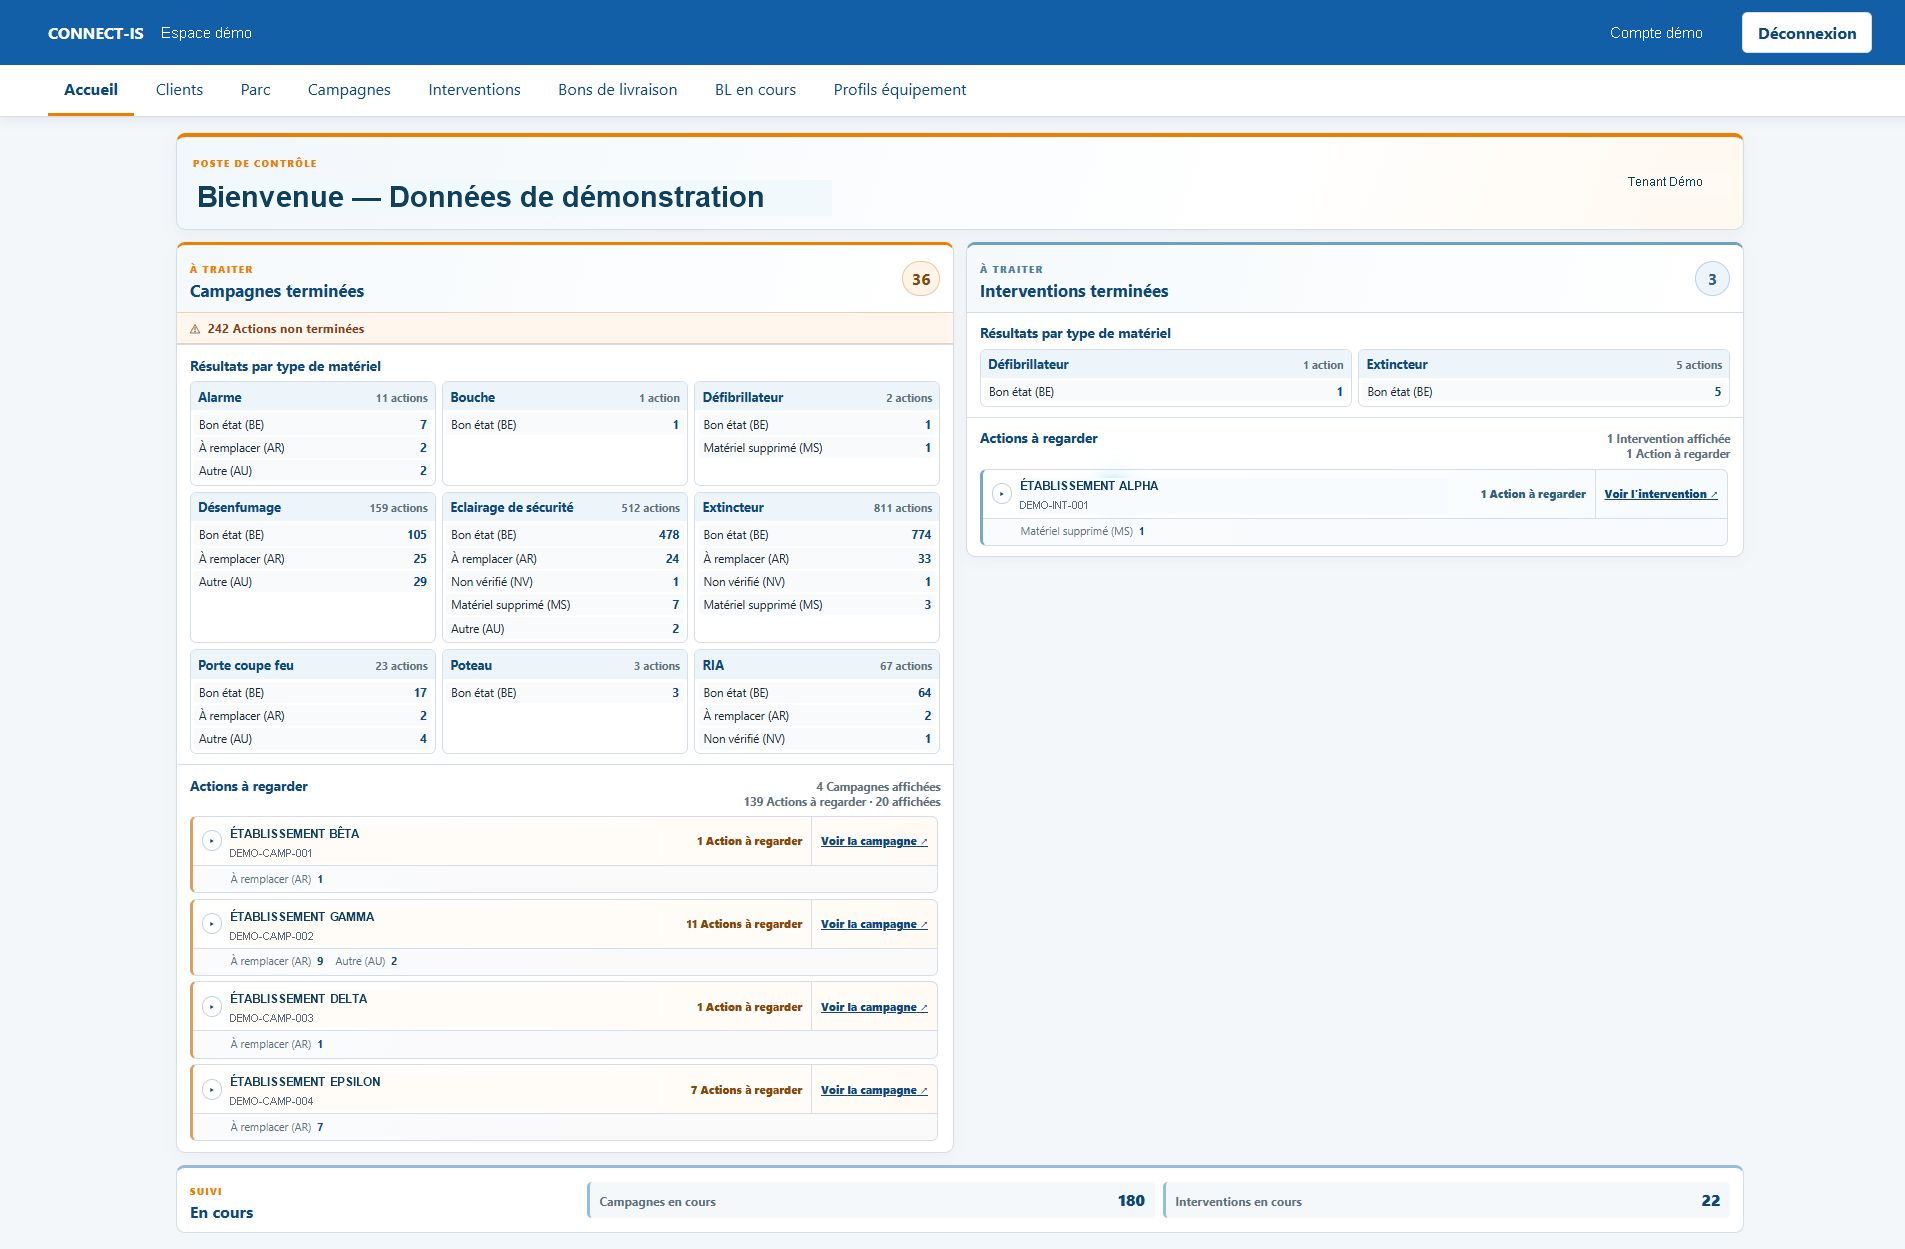The width and height of the screenshot is (1905, 1249).
Task: Select the Alarme card header
Action: coord(313,397)
